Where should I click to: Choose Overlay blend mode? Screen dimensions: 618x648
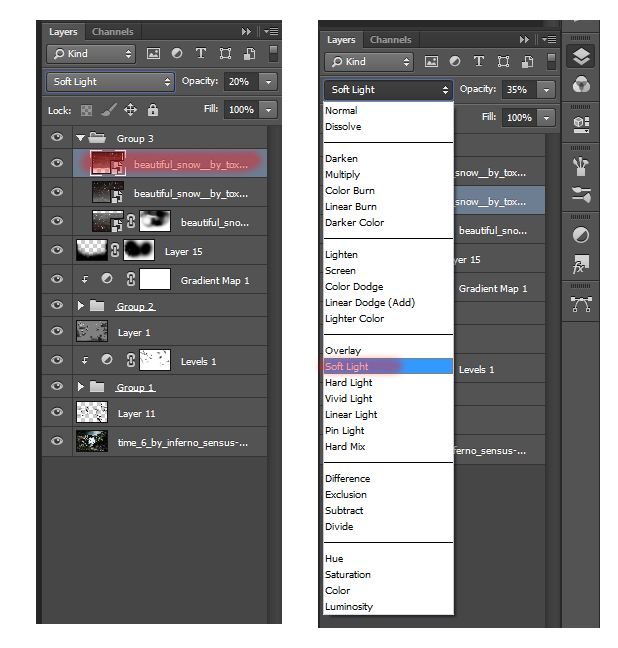[343, 351]
